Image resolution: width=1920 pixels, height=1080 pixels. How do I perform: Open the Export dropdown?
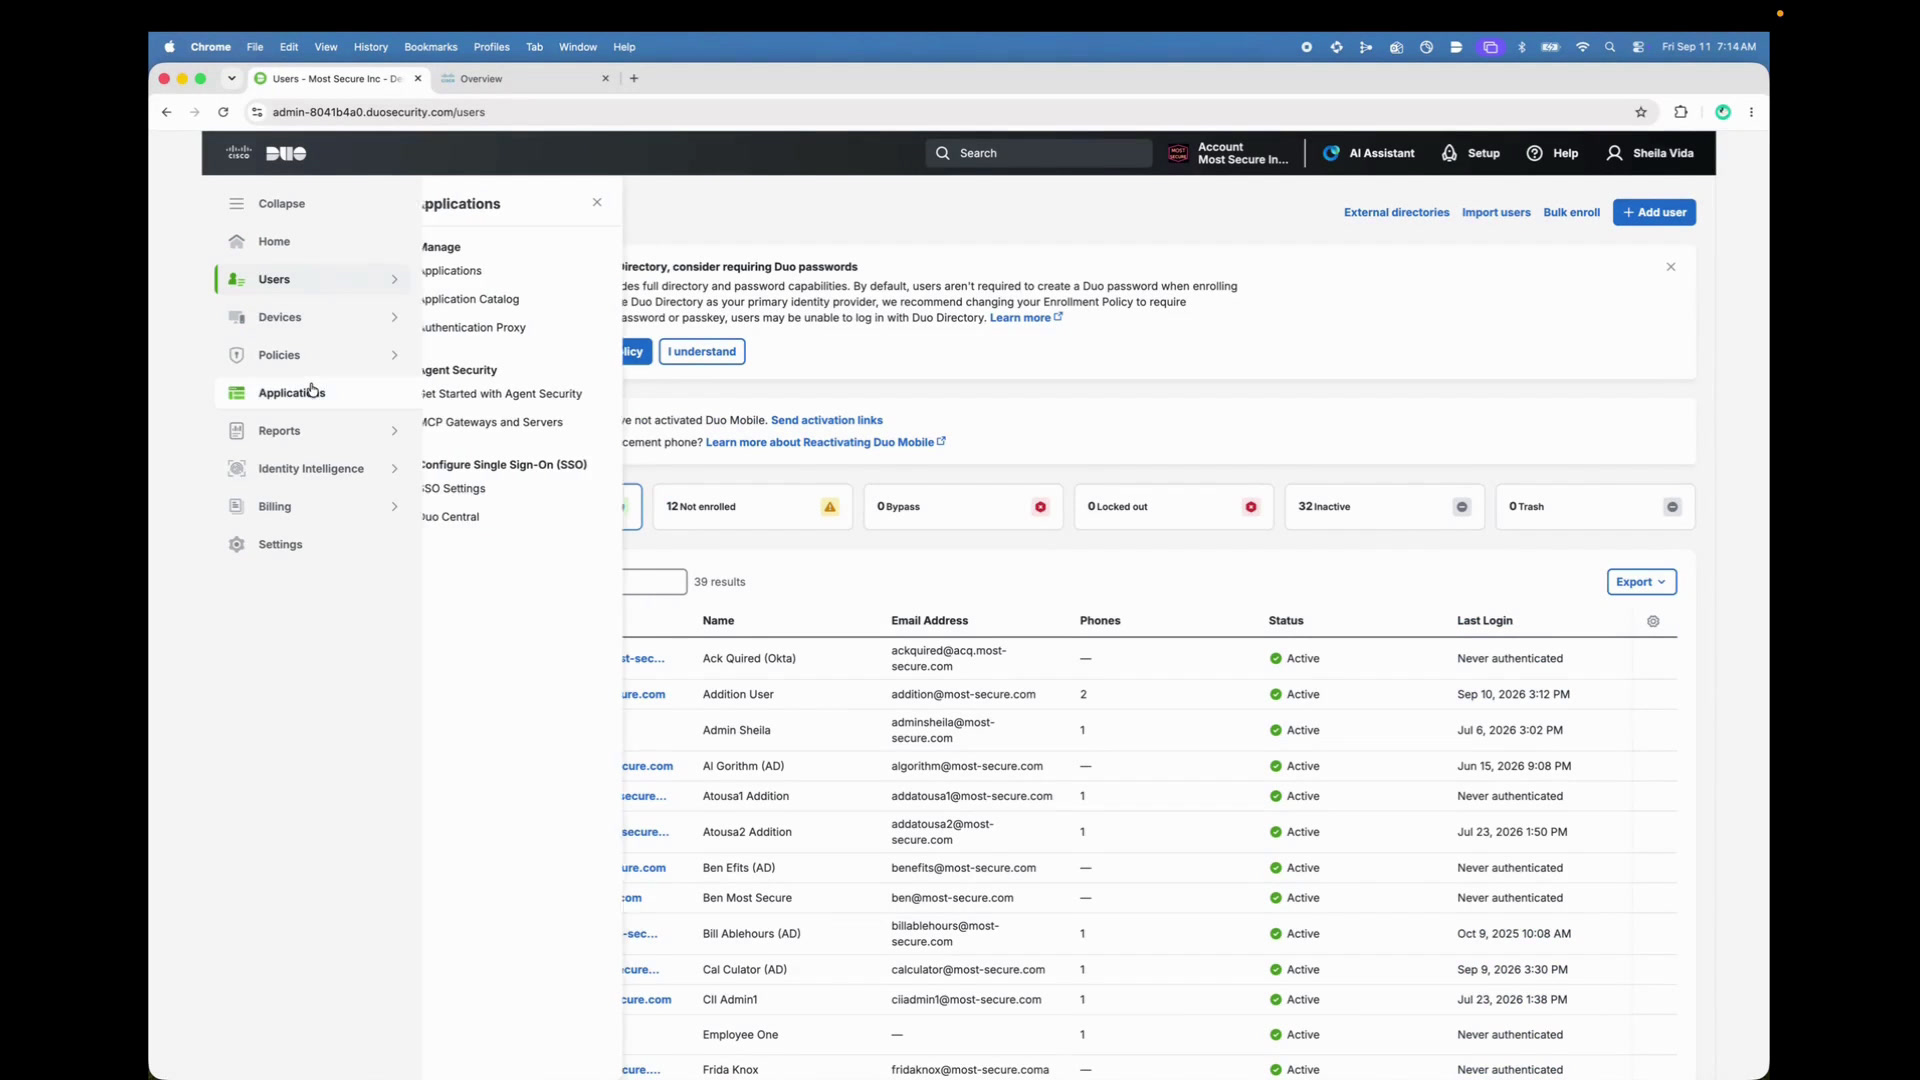1641,582
